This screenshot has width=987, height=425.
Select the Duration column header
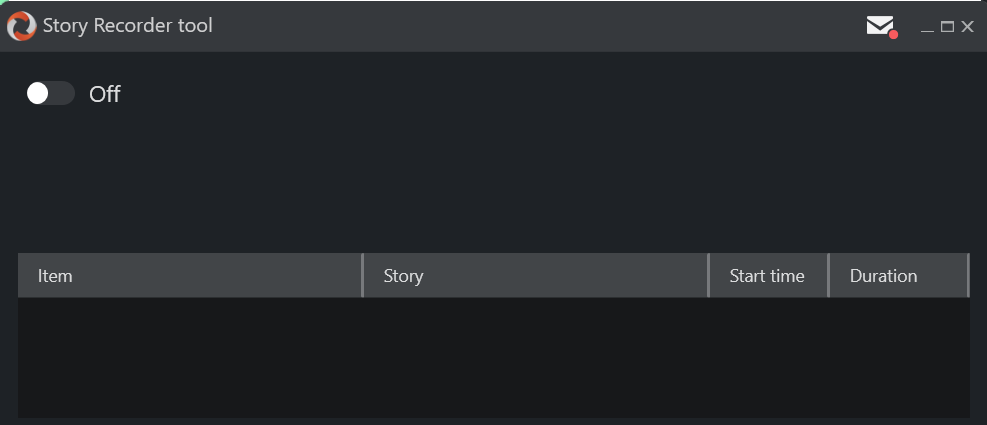coord(897,276)
